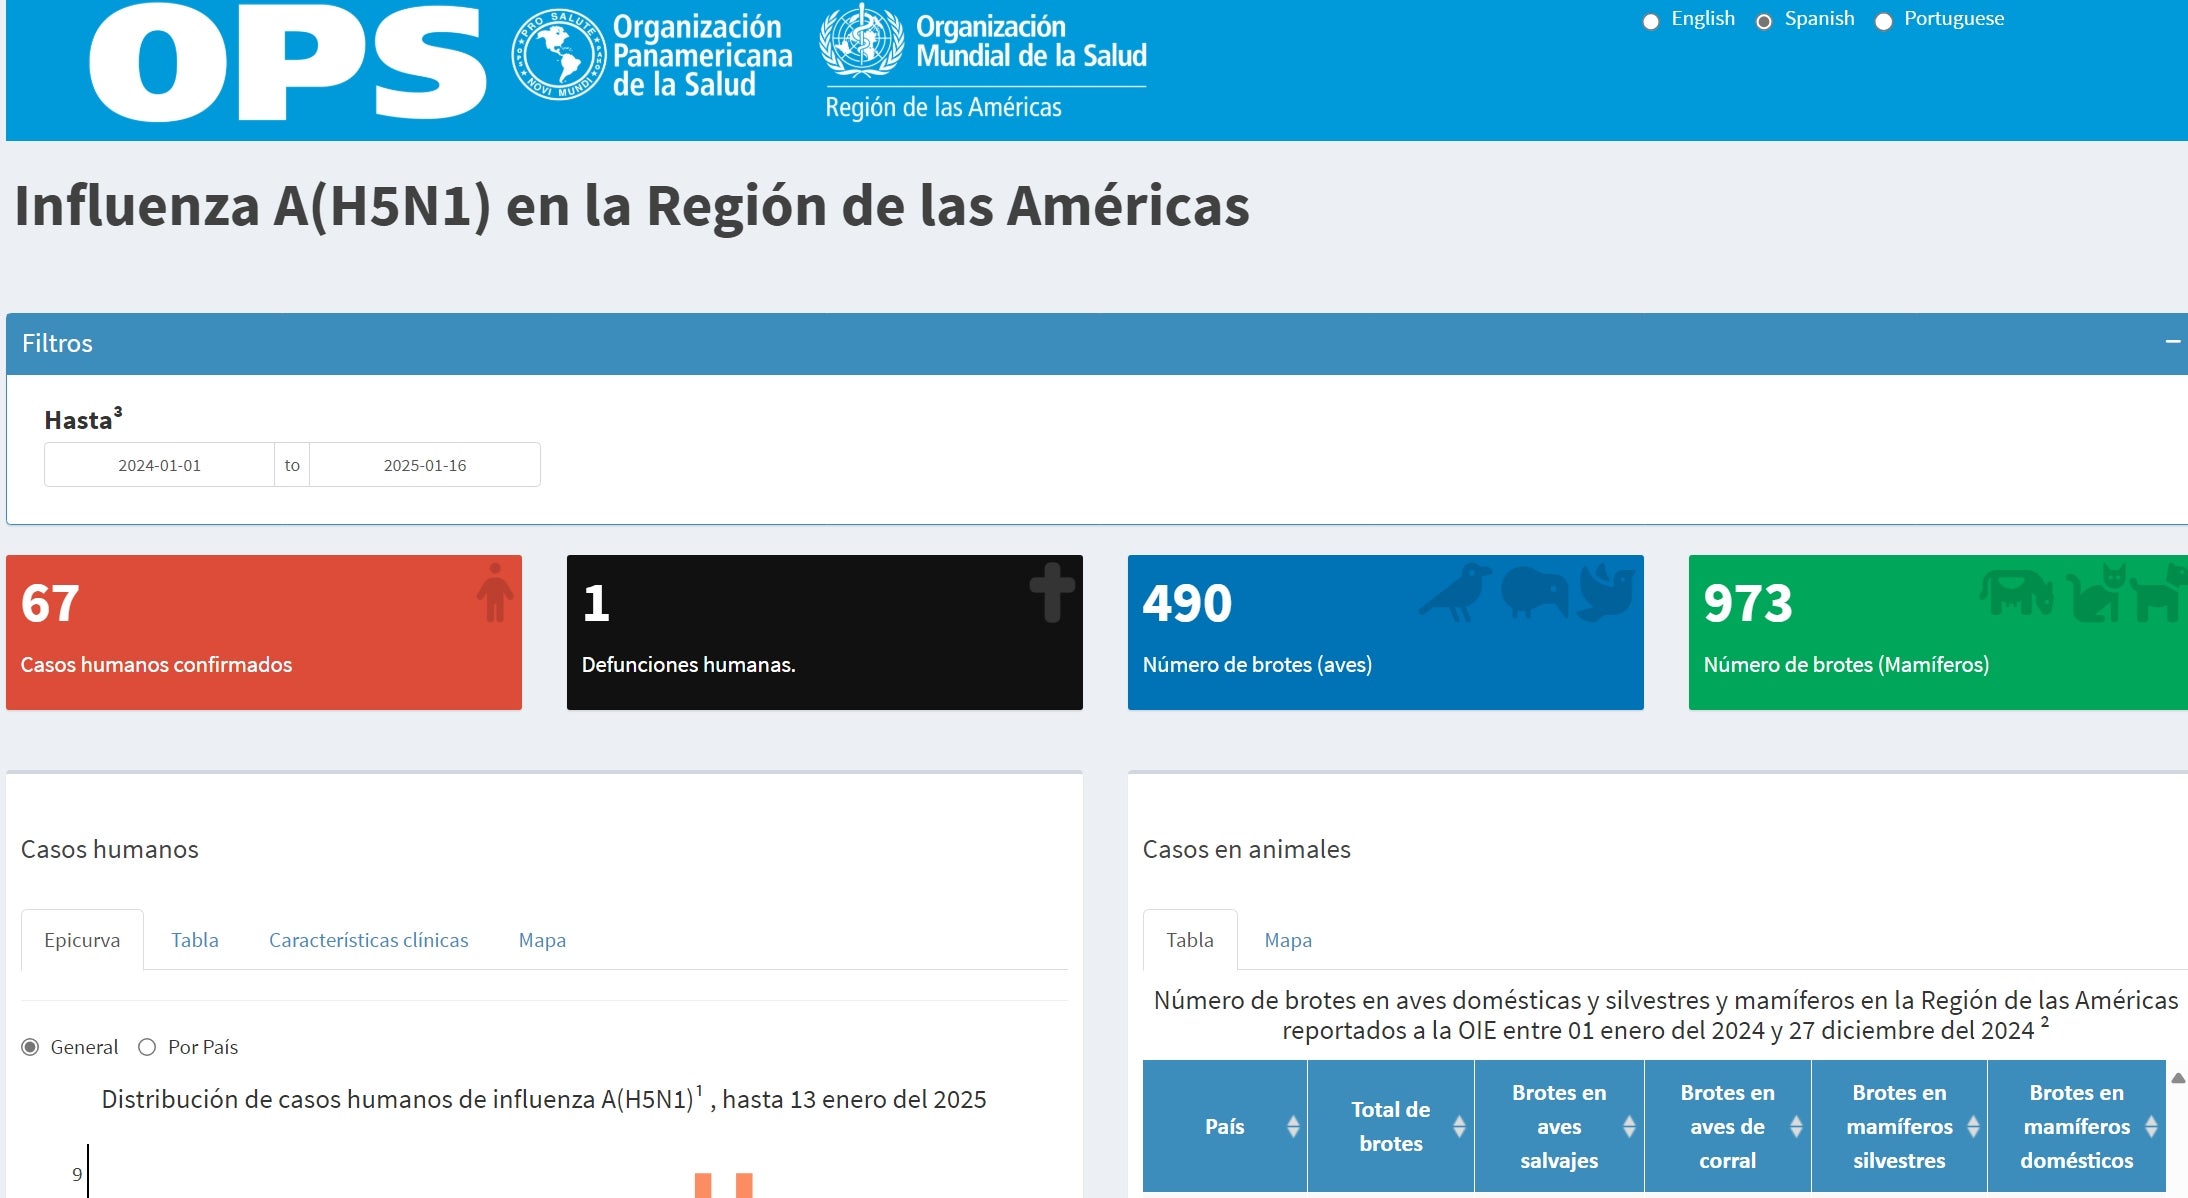This screenshot has height=1198, width=2188.
Task: Click the end date field 2025-01-16
Action: (425, 465)
